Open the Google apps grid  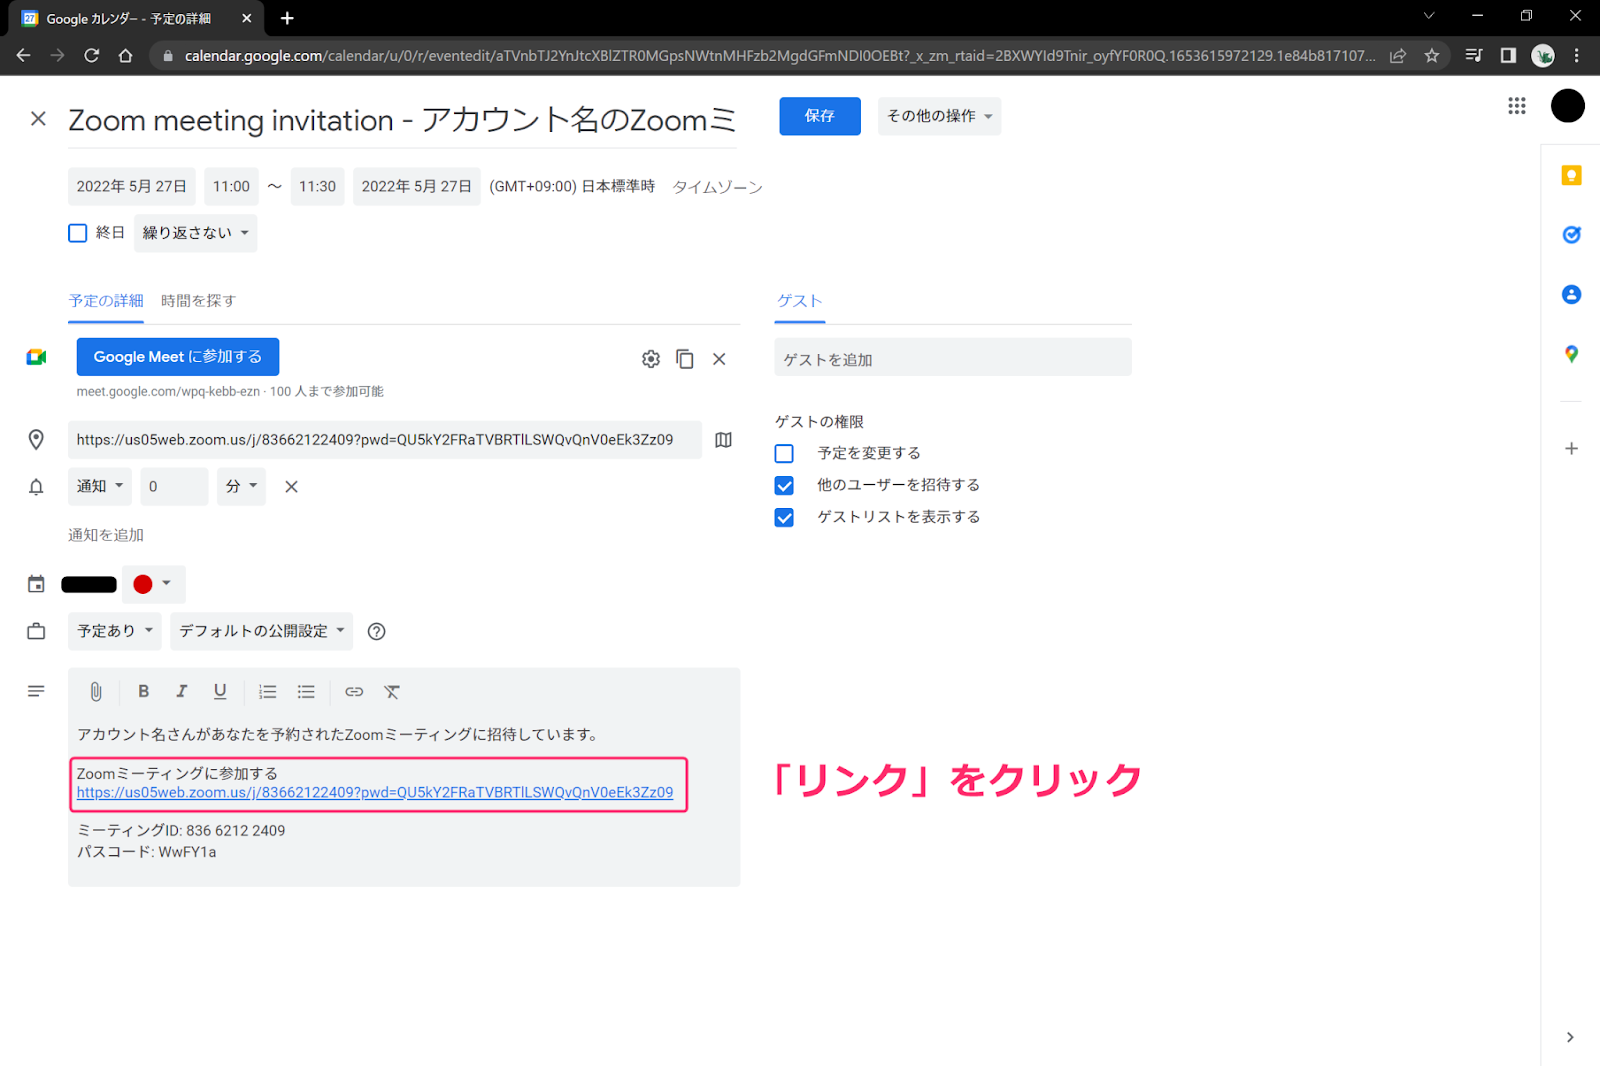tap(1517, 106)
